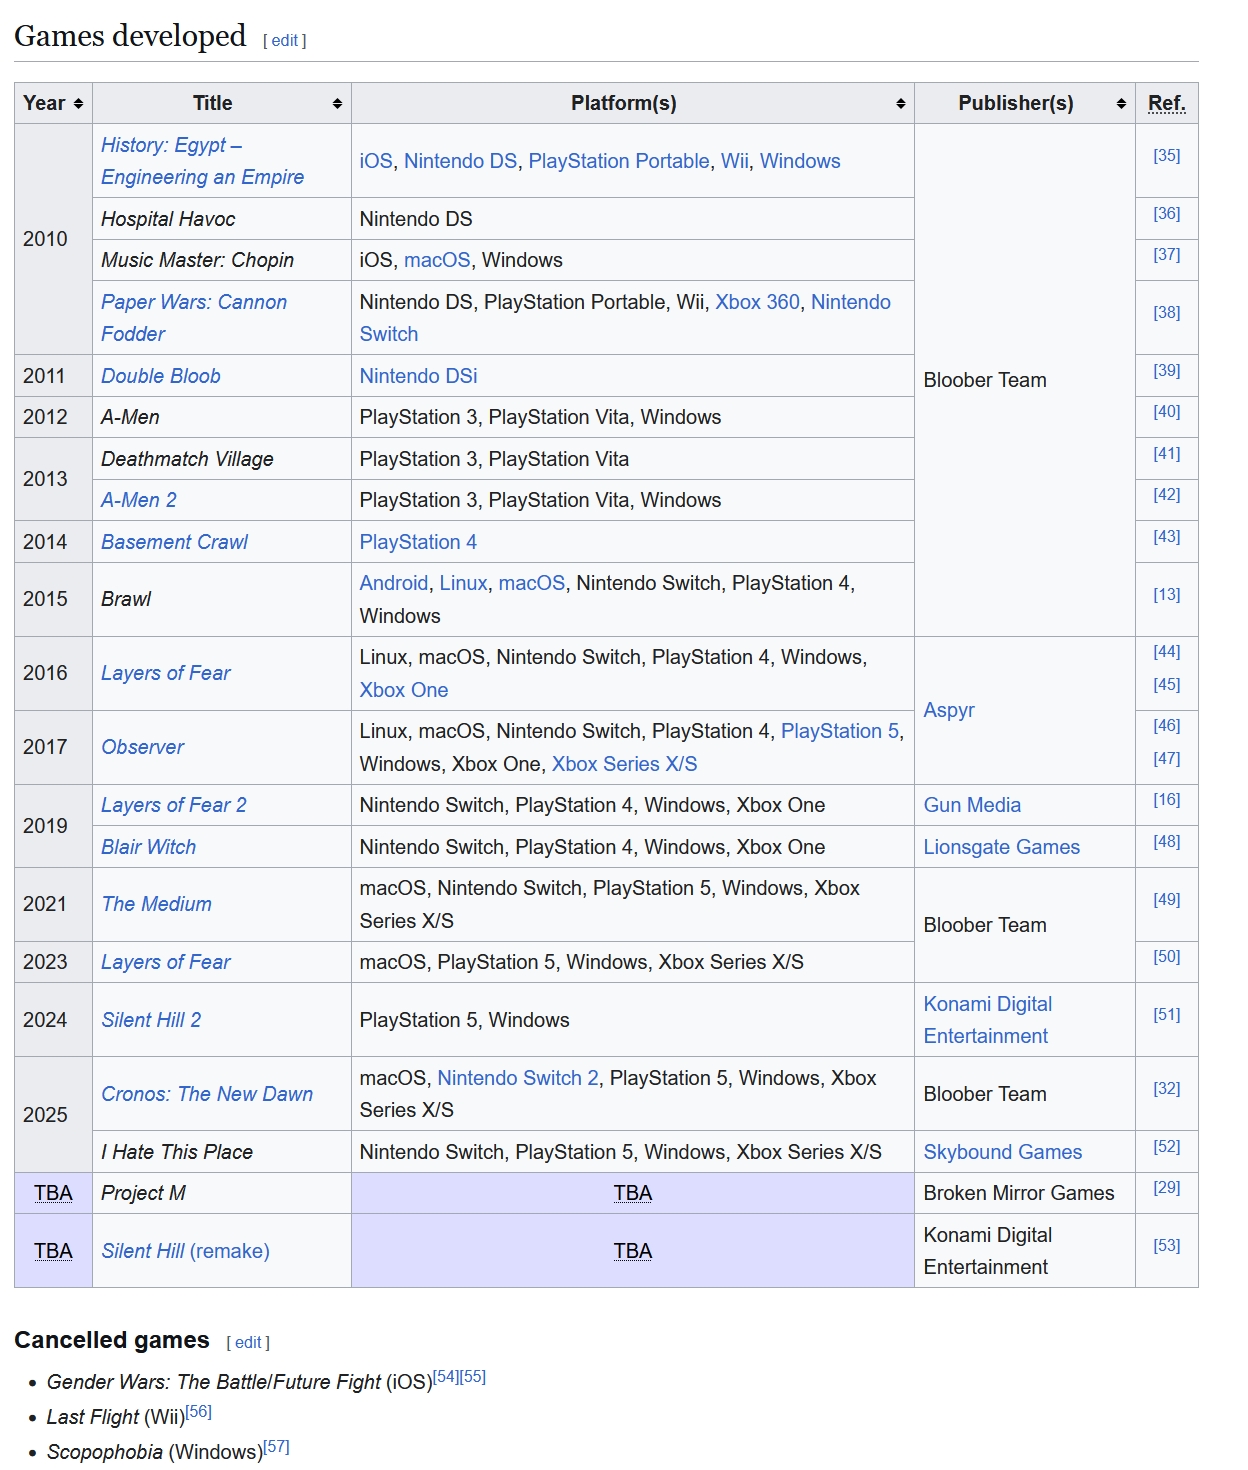Open the Nintendo DSi link
Image resolution: width=1248 pixels, height=1470 pixels.
418,376
